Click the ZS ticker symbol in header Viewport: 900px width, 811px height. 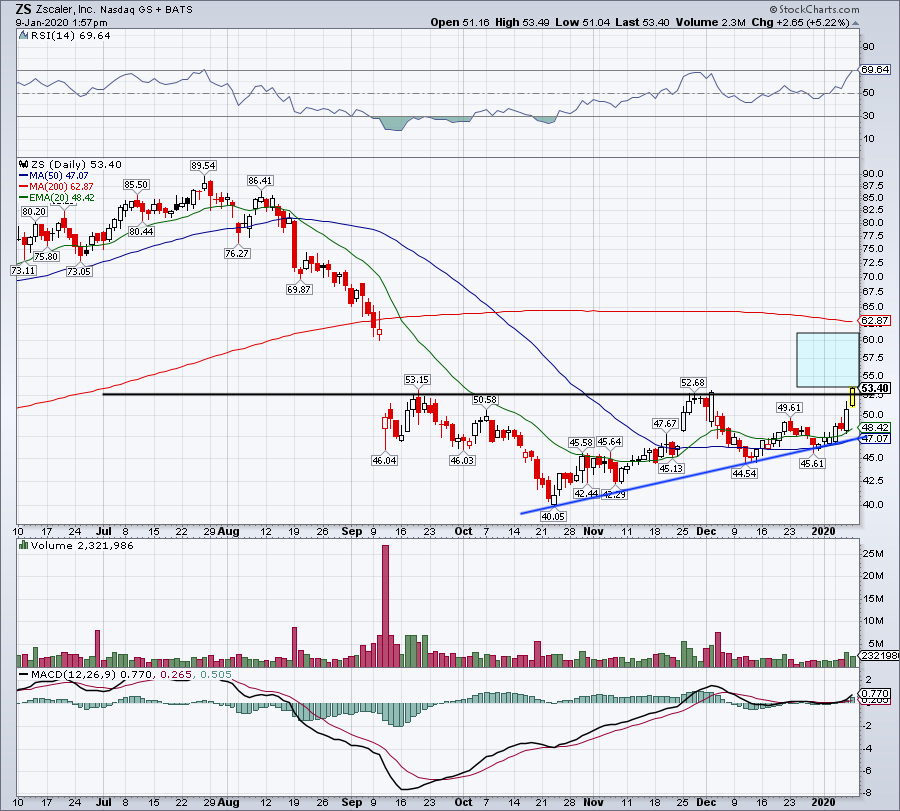point(23,9)
